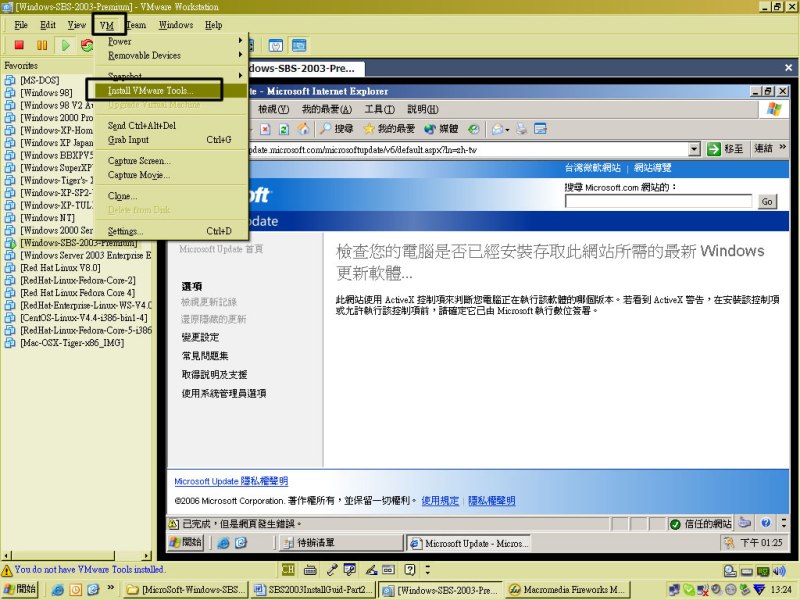Click the History icon in IE toolbar
Viewport: 800px width, 600px height.
tap(474, 129)
